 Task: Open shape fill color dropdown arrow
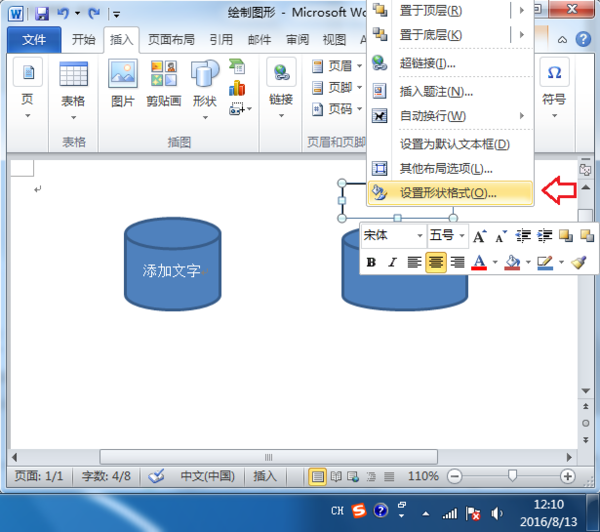pyautogui.click(x=528, y=262)
